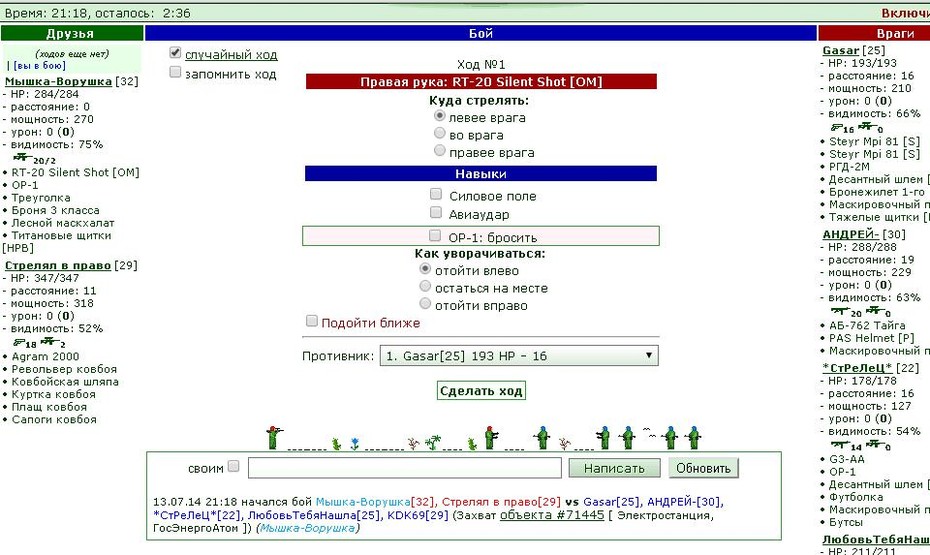Select the first blue-helmet soldier on the battlefield
Viewport: 930px width, 555px height.
(x=542, y=438)
